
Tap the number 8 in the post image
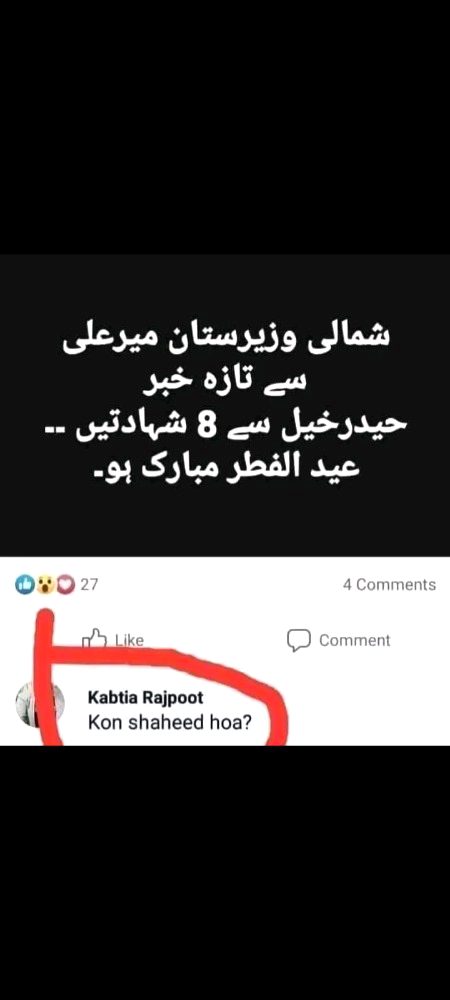204,427
